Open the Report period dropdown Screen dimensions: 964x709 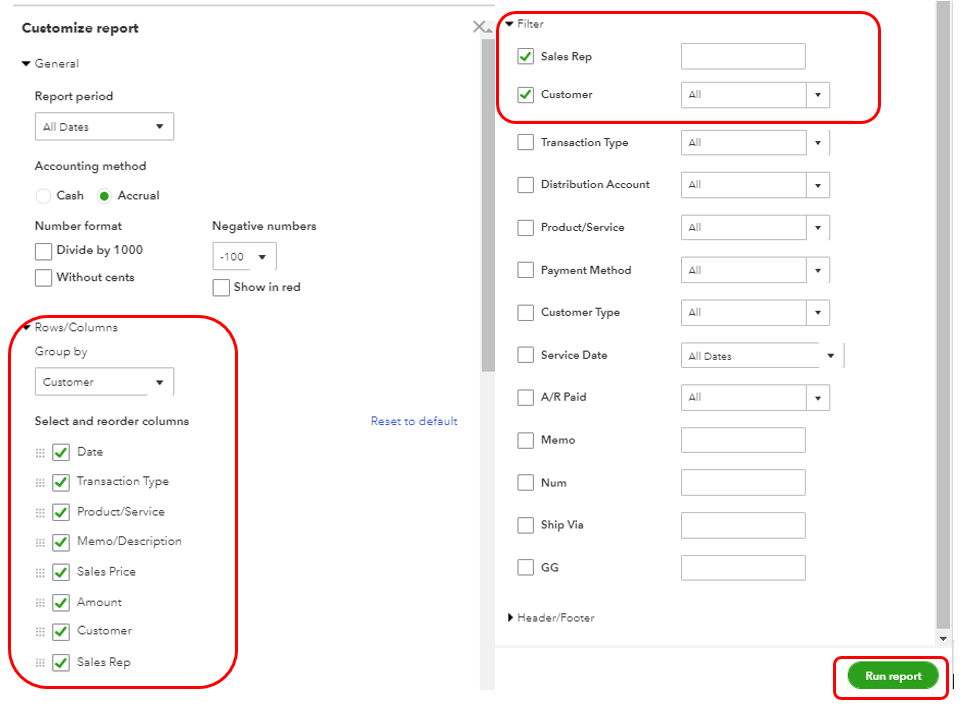(x=104, y=127)
